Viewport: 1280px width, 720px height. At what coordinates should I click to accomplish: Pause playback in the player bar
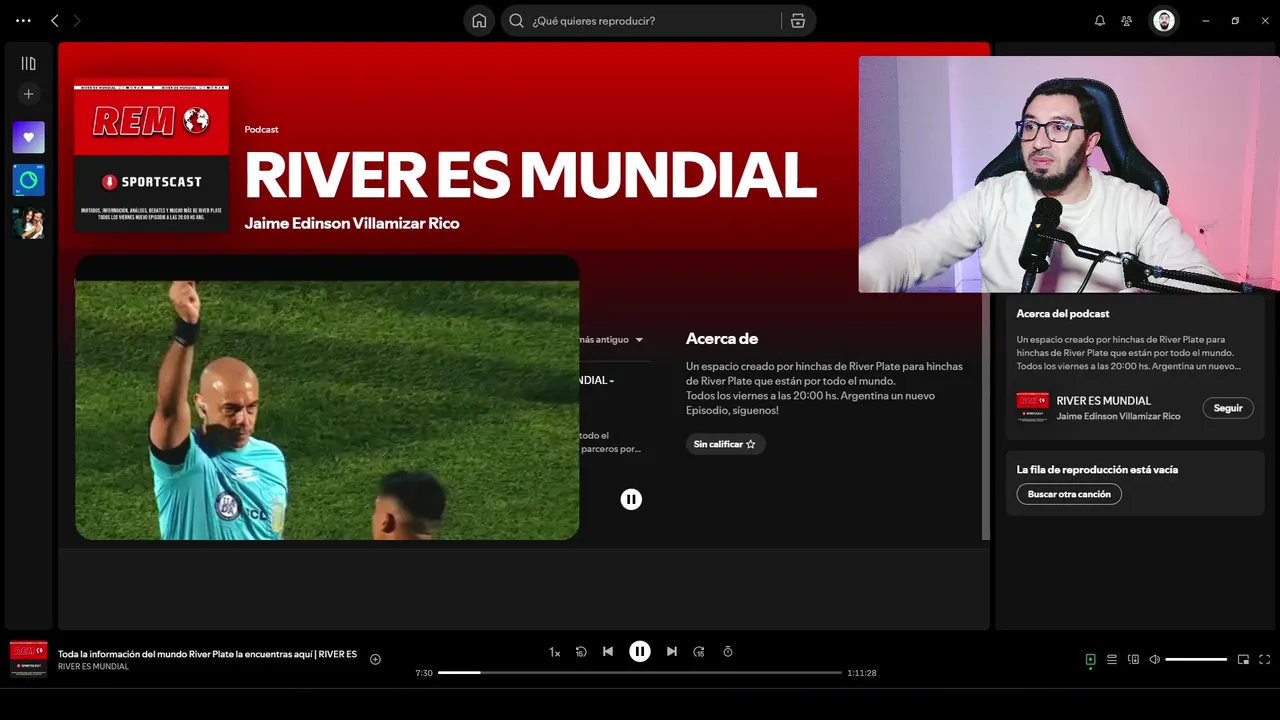click(x=640, y=652)
